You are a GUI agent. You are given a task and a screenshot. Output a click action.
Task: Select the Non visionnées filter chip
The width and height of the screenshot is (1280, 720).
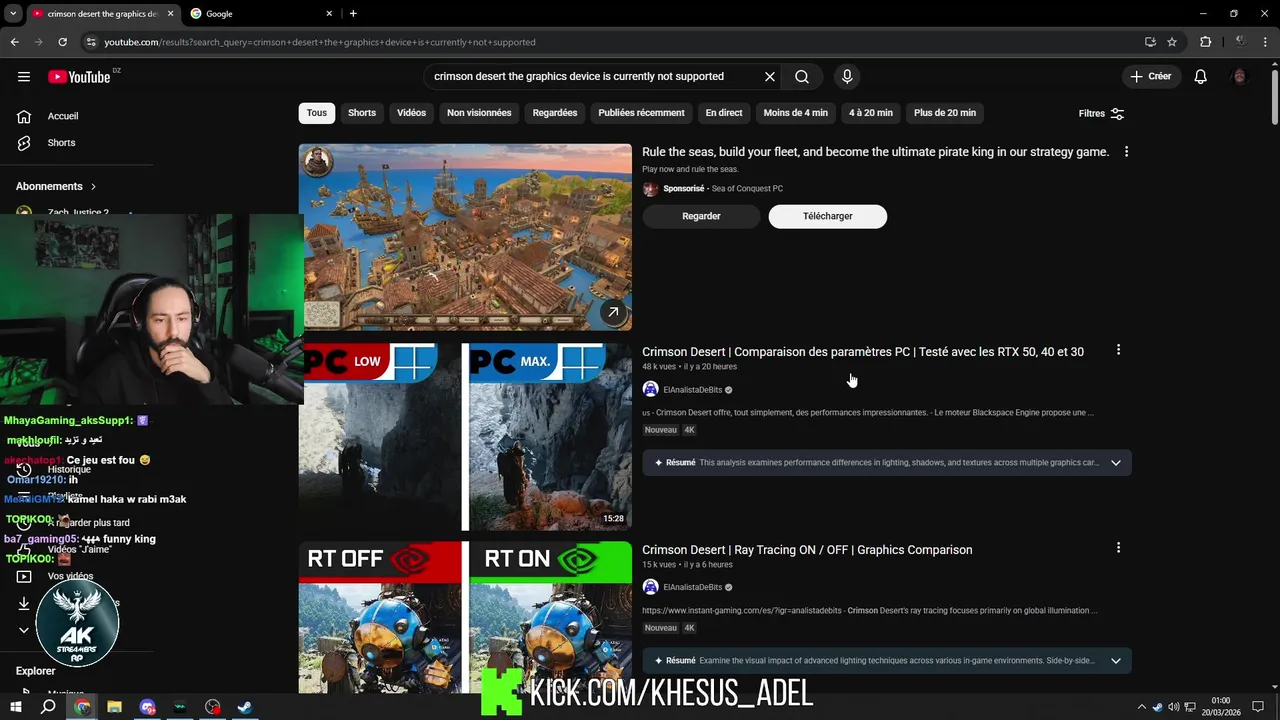coord(479,113)
